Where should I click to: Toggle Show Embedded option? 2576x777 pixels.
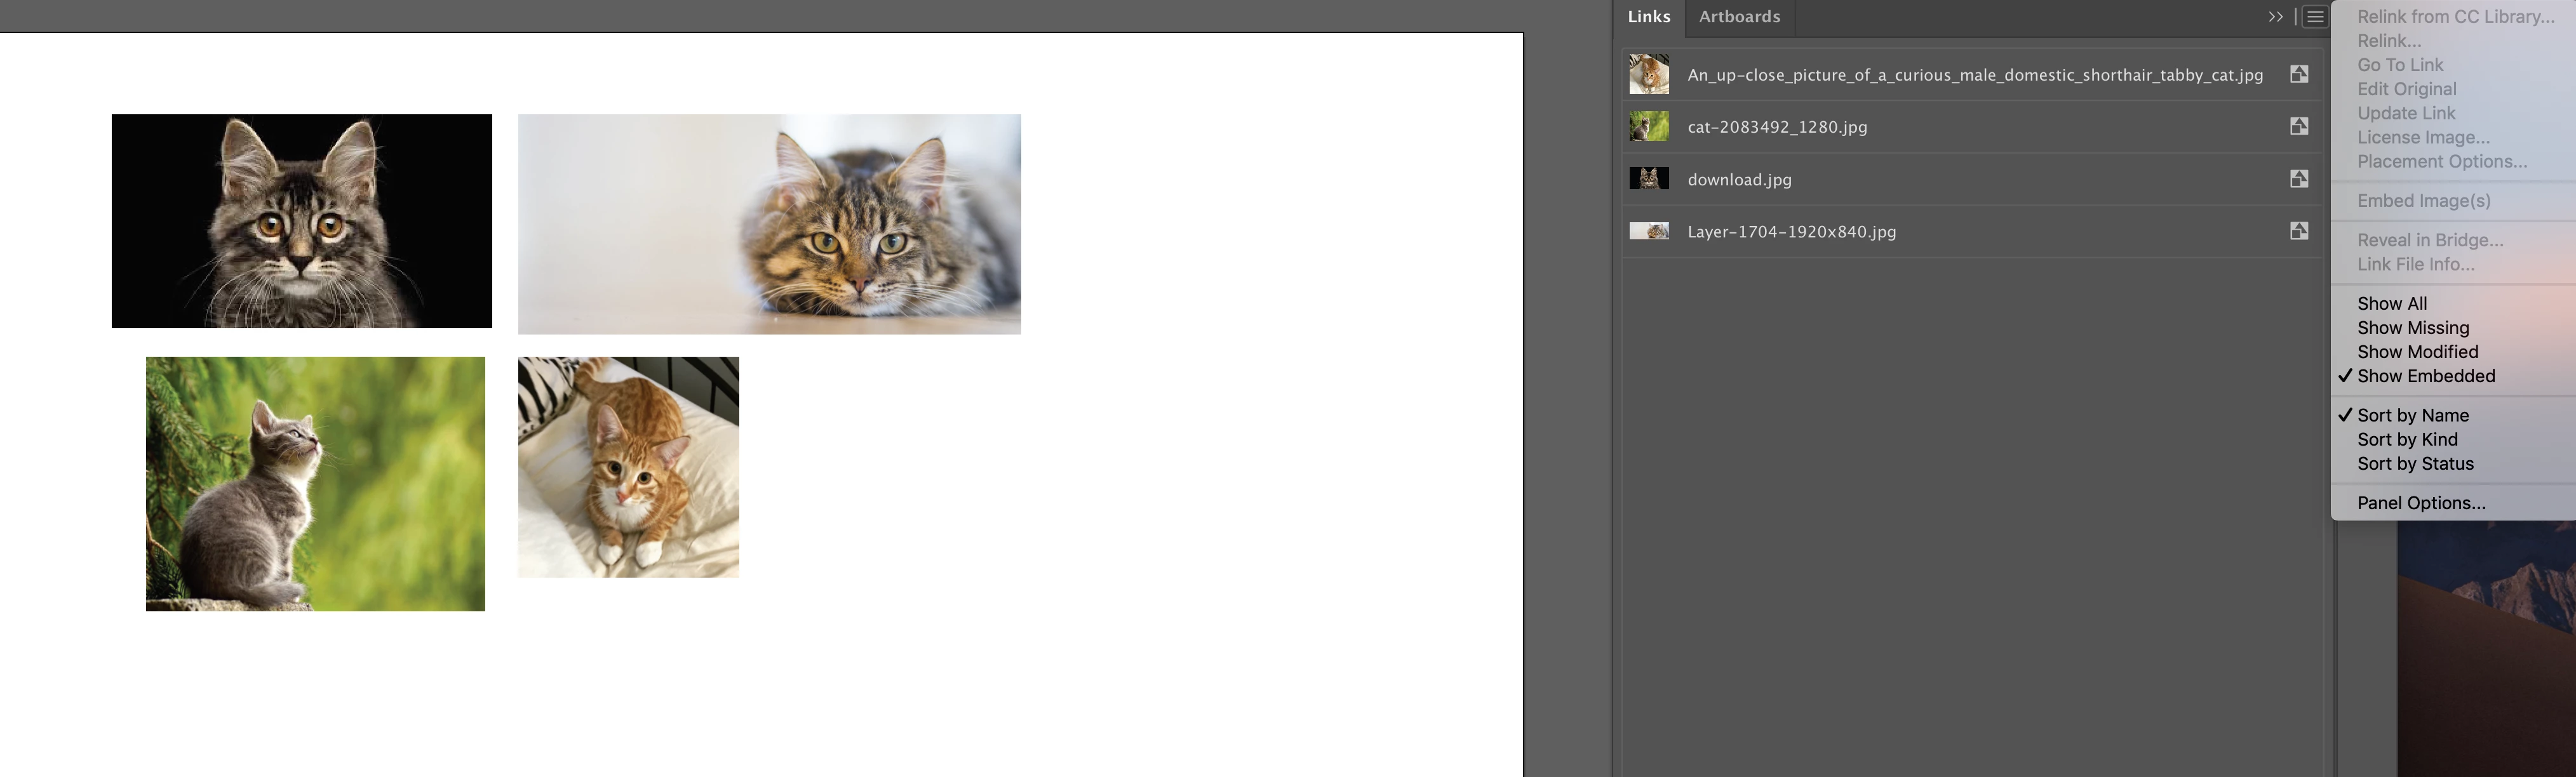coord(2425,376)
